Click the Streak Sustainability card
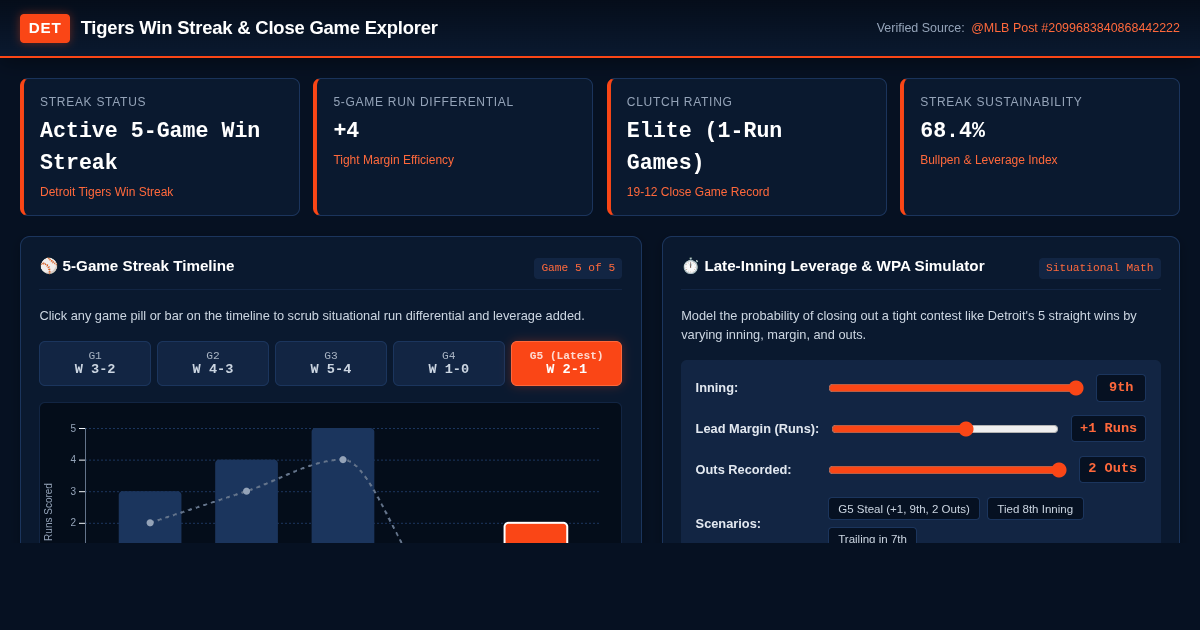The height and width of the screenshot is (630, 1200). coord(1040,147)
